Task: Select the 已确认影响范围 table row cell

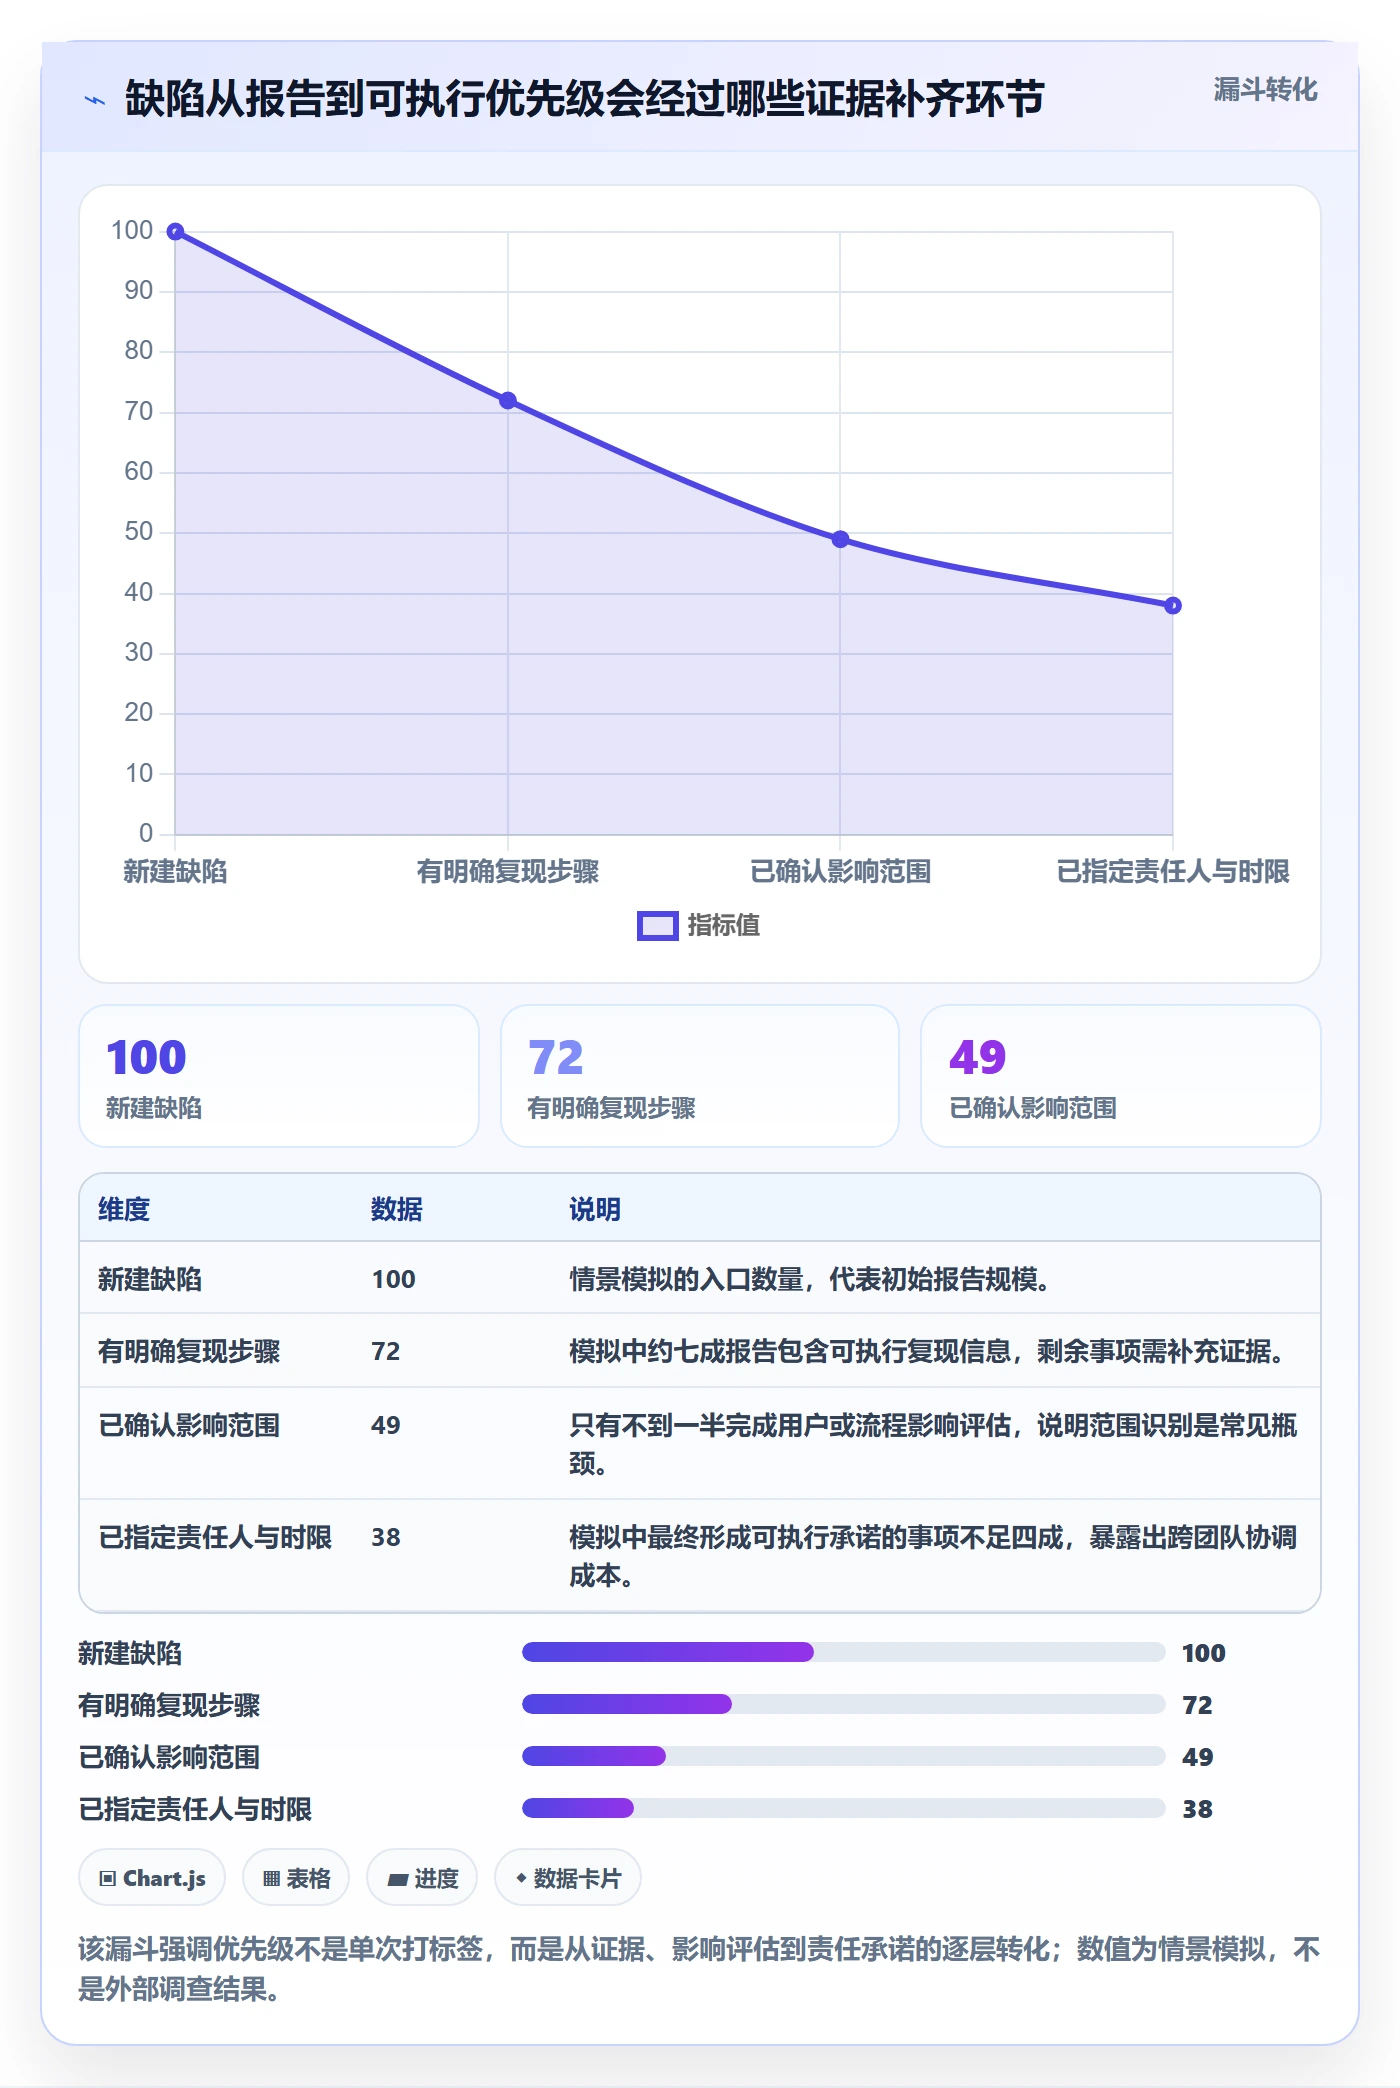Action: pos(189,1425)
